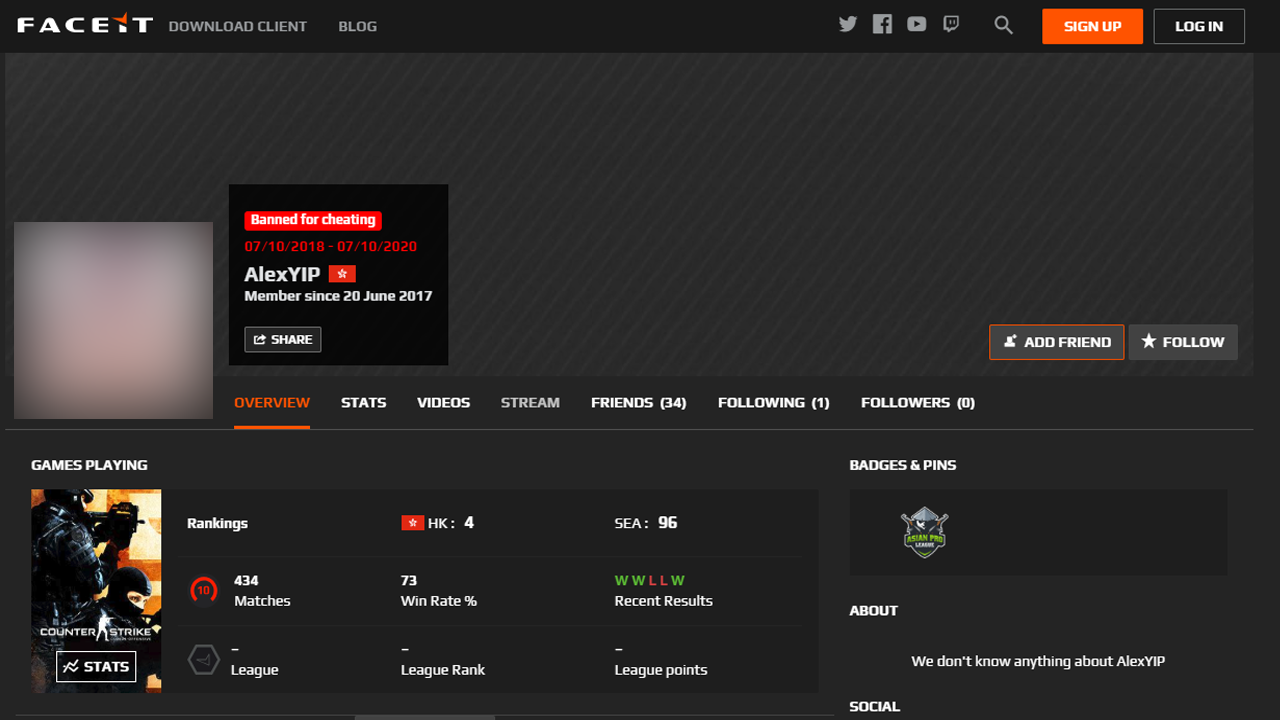This screenshot has width=1280, height=720.
Task: Click the Hong Kong flag beside AlexYIP
Action: [342, 274]
